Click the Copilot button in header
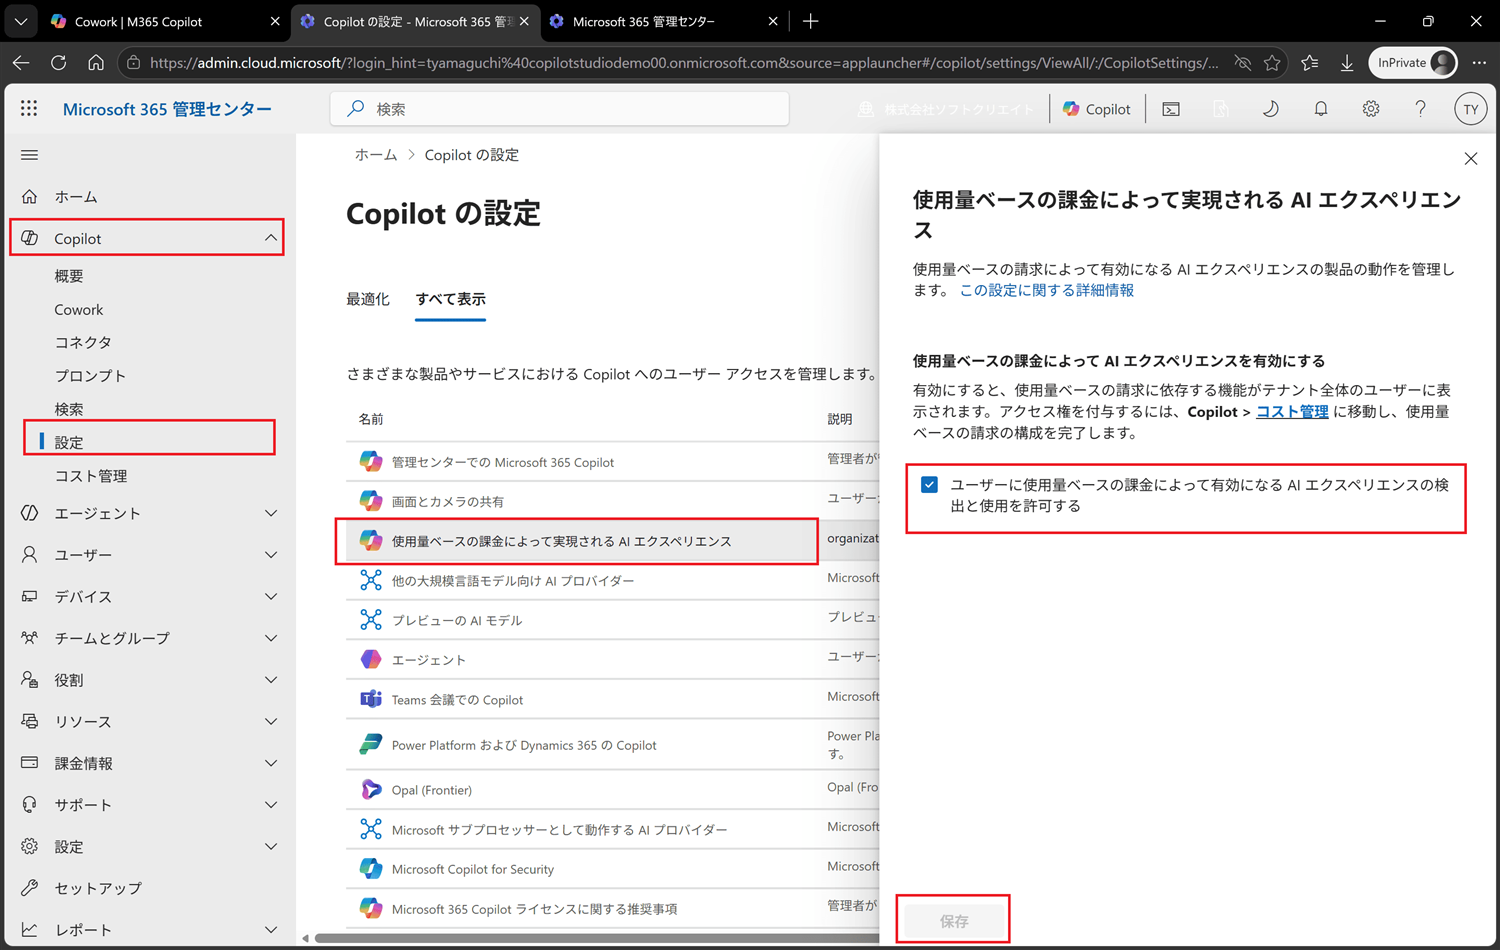 [1097, 109]
